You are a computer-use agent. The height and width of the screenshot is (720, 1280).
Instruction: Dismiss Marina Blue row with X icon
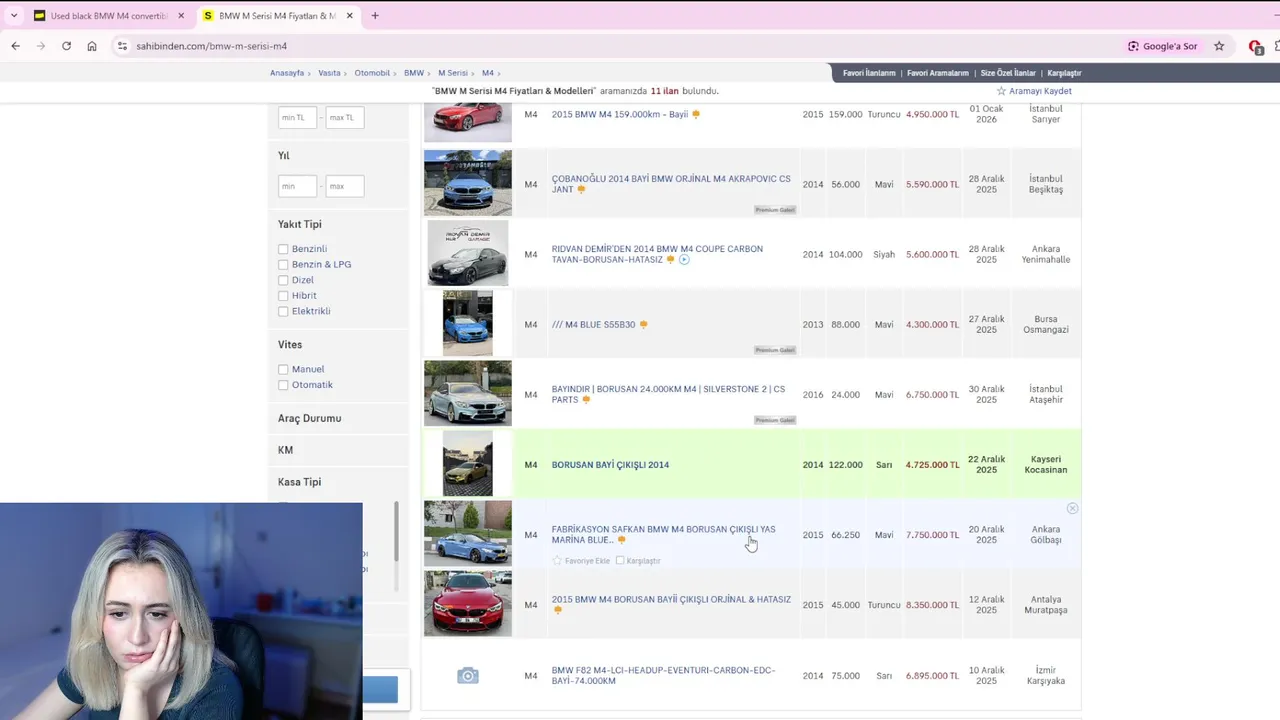coord(1072,509)
